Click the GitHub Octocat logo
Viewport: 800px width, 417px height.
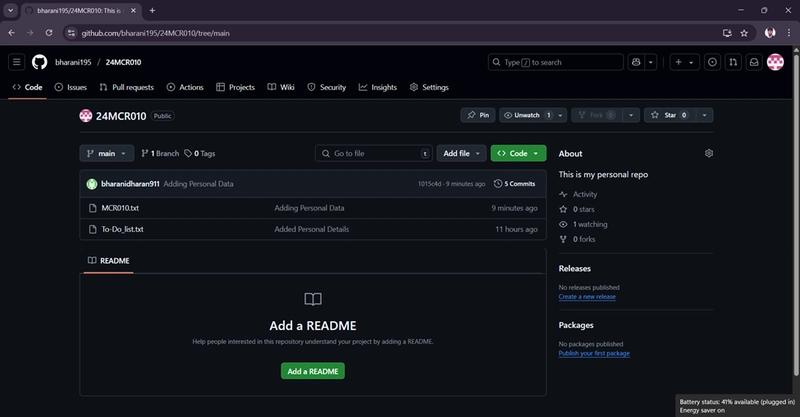[x=39, y=62]
